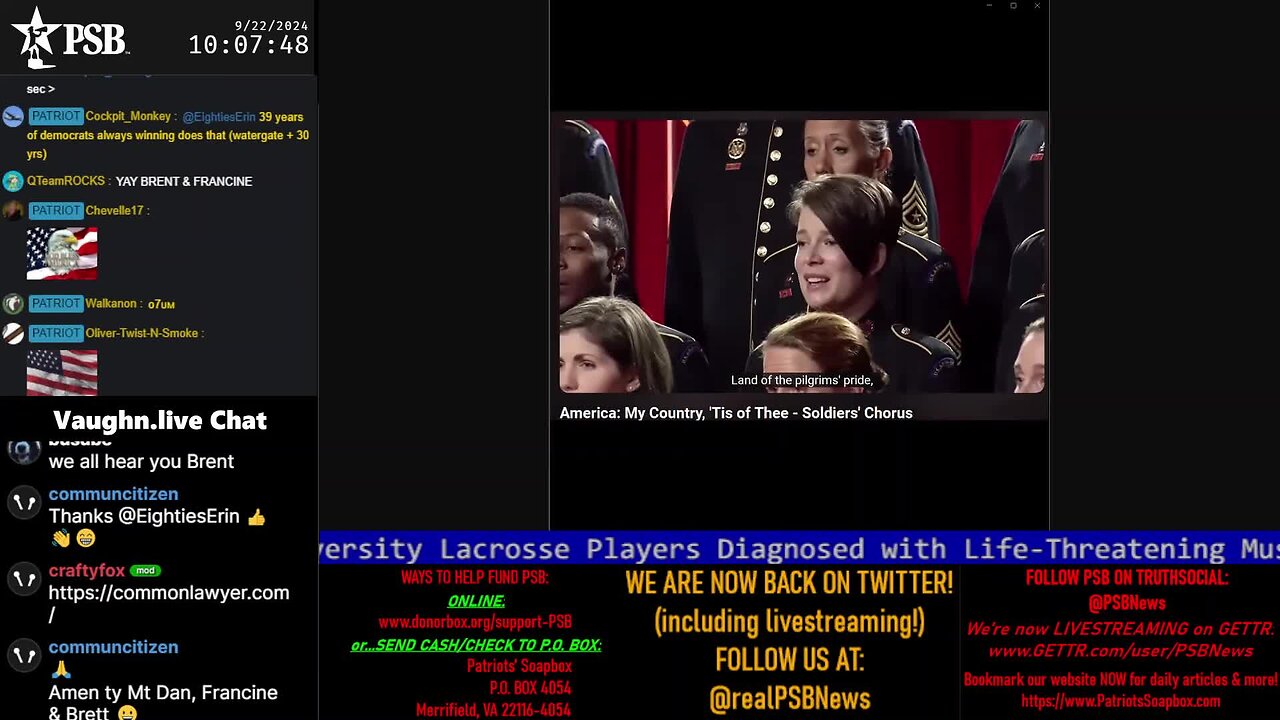Maximize the video player window
The width and height of the screenshot is (1280, 720).
point(1013,6)
